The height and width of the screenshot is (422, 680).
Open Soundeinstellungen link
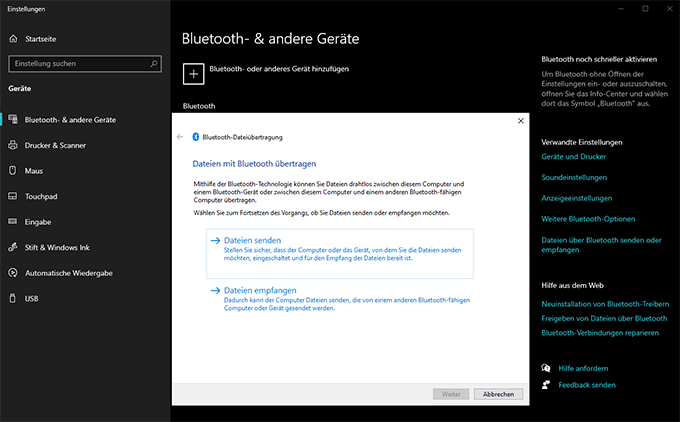pyautogui.click(x=574, y=177)
